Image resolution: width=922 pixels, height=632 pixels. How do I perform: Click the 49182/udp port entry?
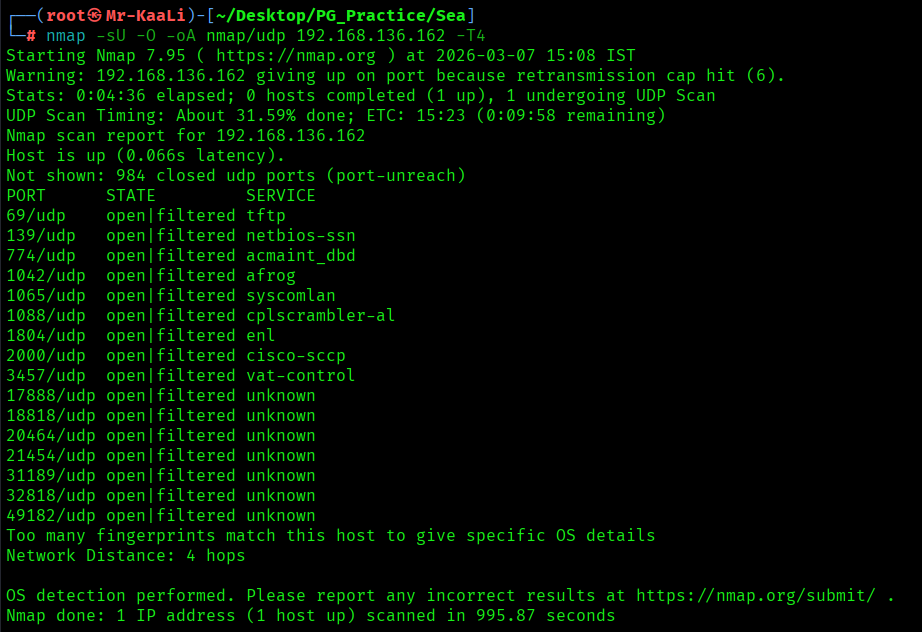click(x=51, y=515)
